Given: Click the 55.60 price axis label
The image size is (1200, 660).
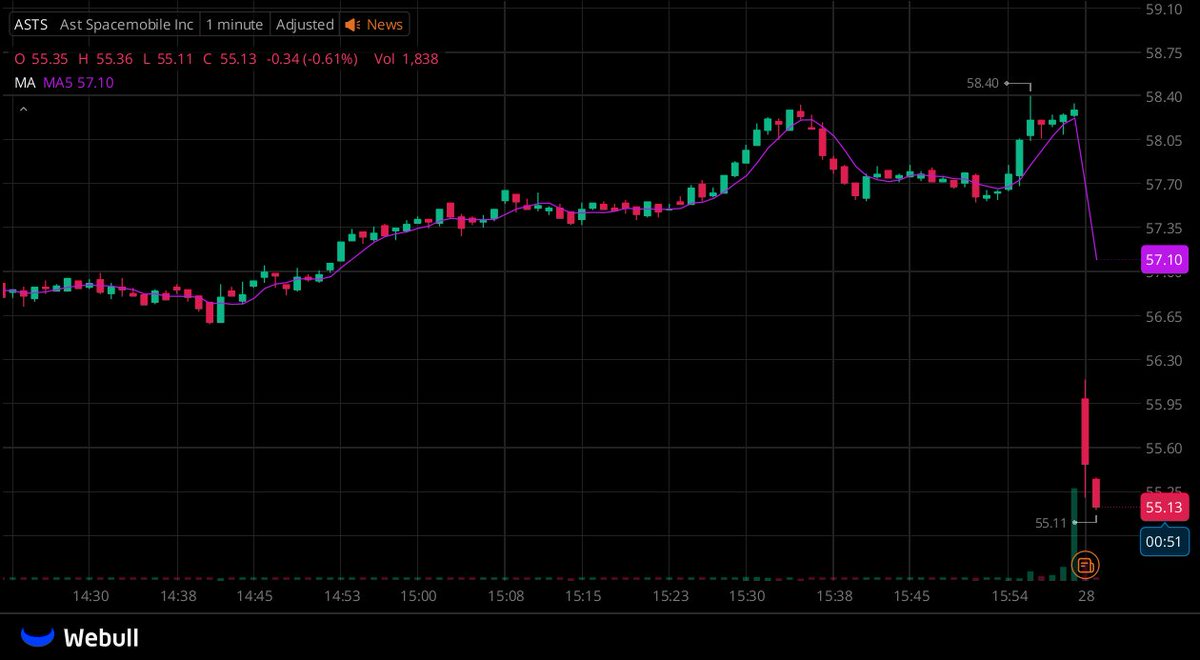Looking at the screenshot, I should [x=1165, y=448].
